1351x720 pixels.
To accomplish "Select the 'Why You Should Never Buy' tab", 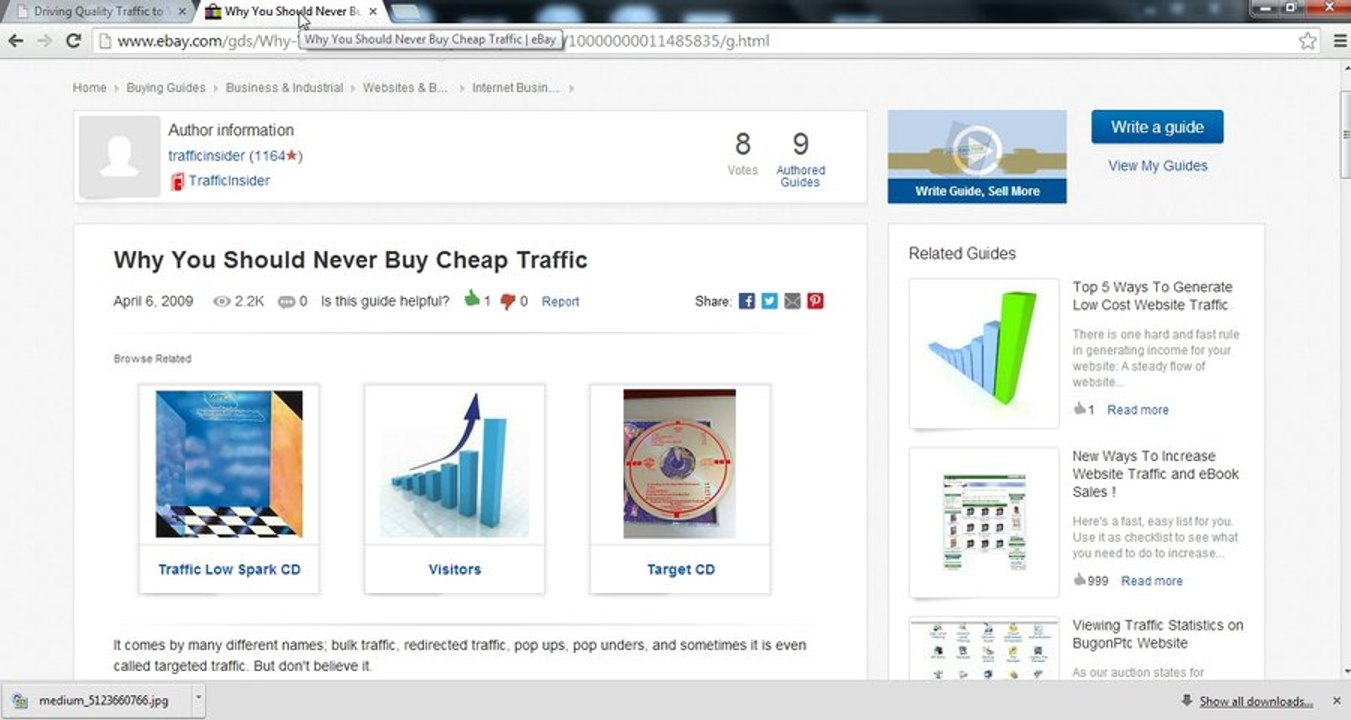I will (x=290, y=12).
